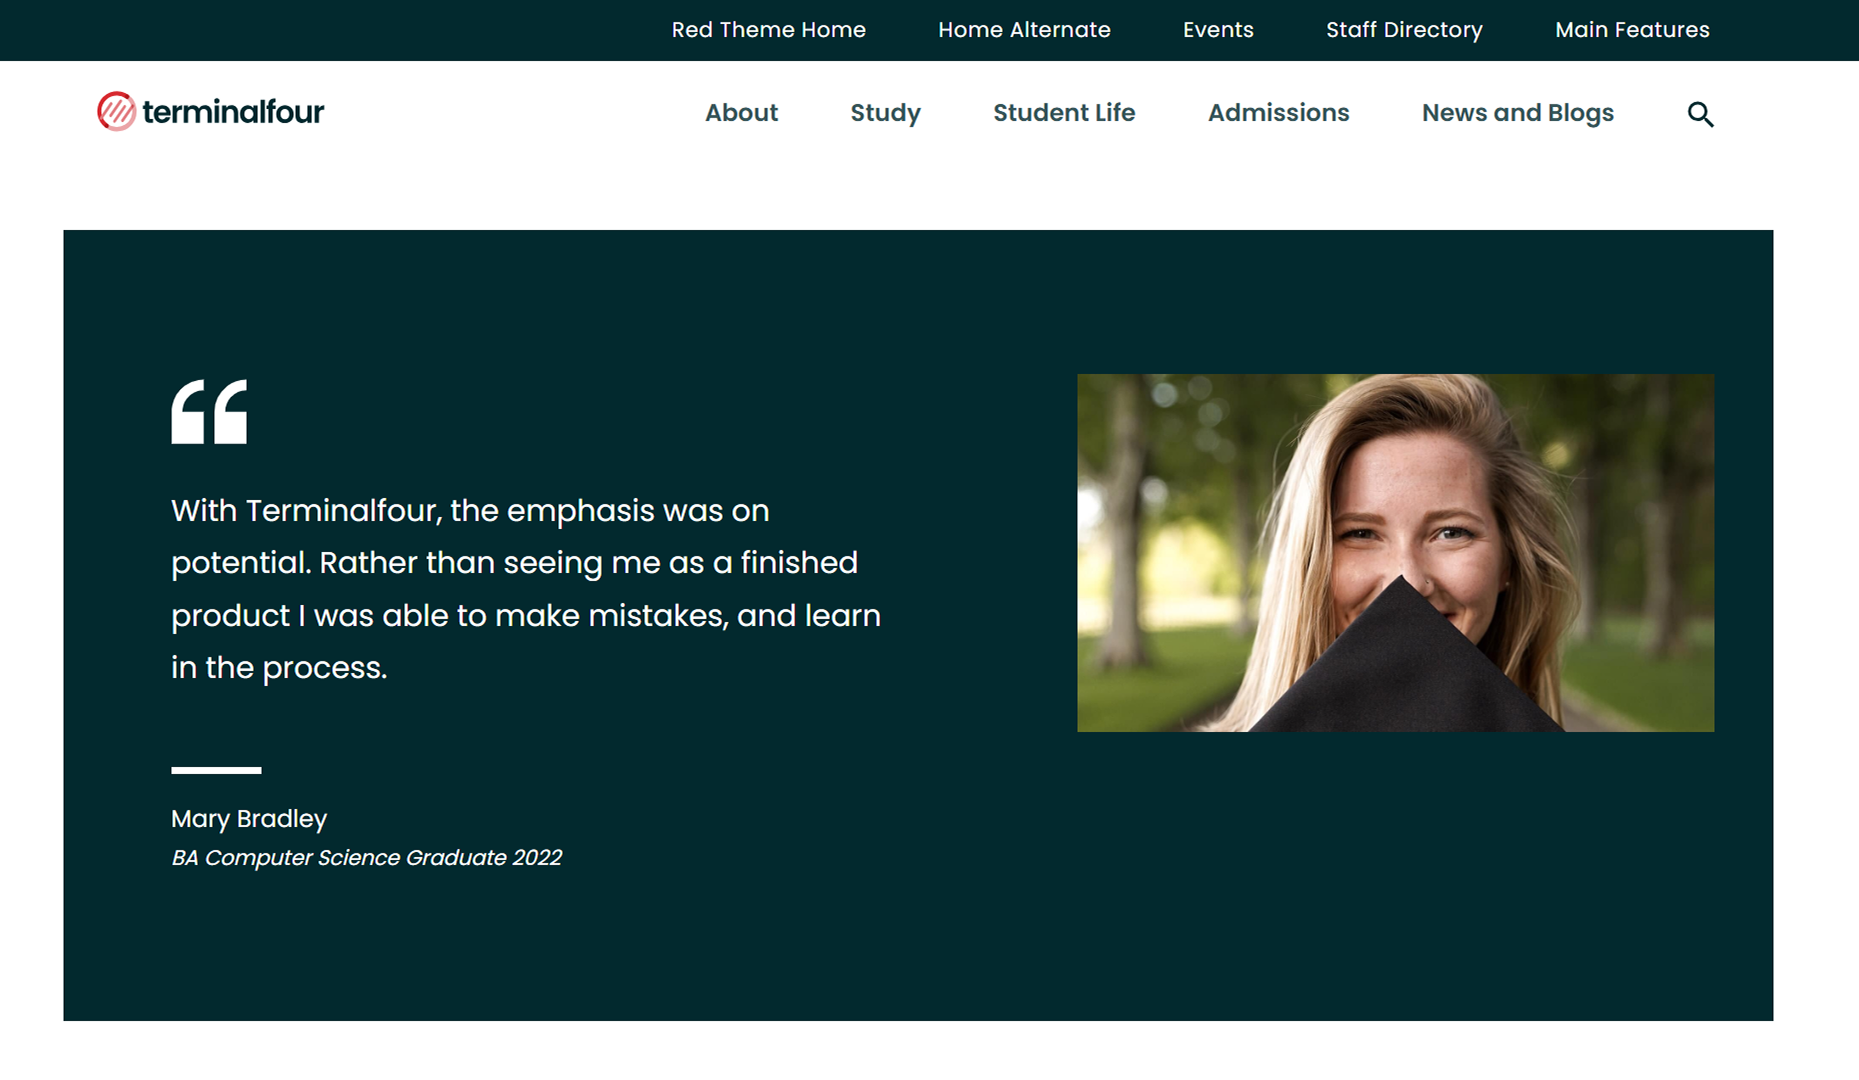
Task: Click the white divider line above the name
Action: pyautogui.click(x=216, y=770)
